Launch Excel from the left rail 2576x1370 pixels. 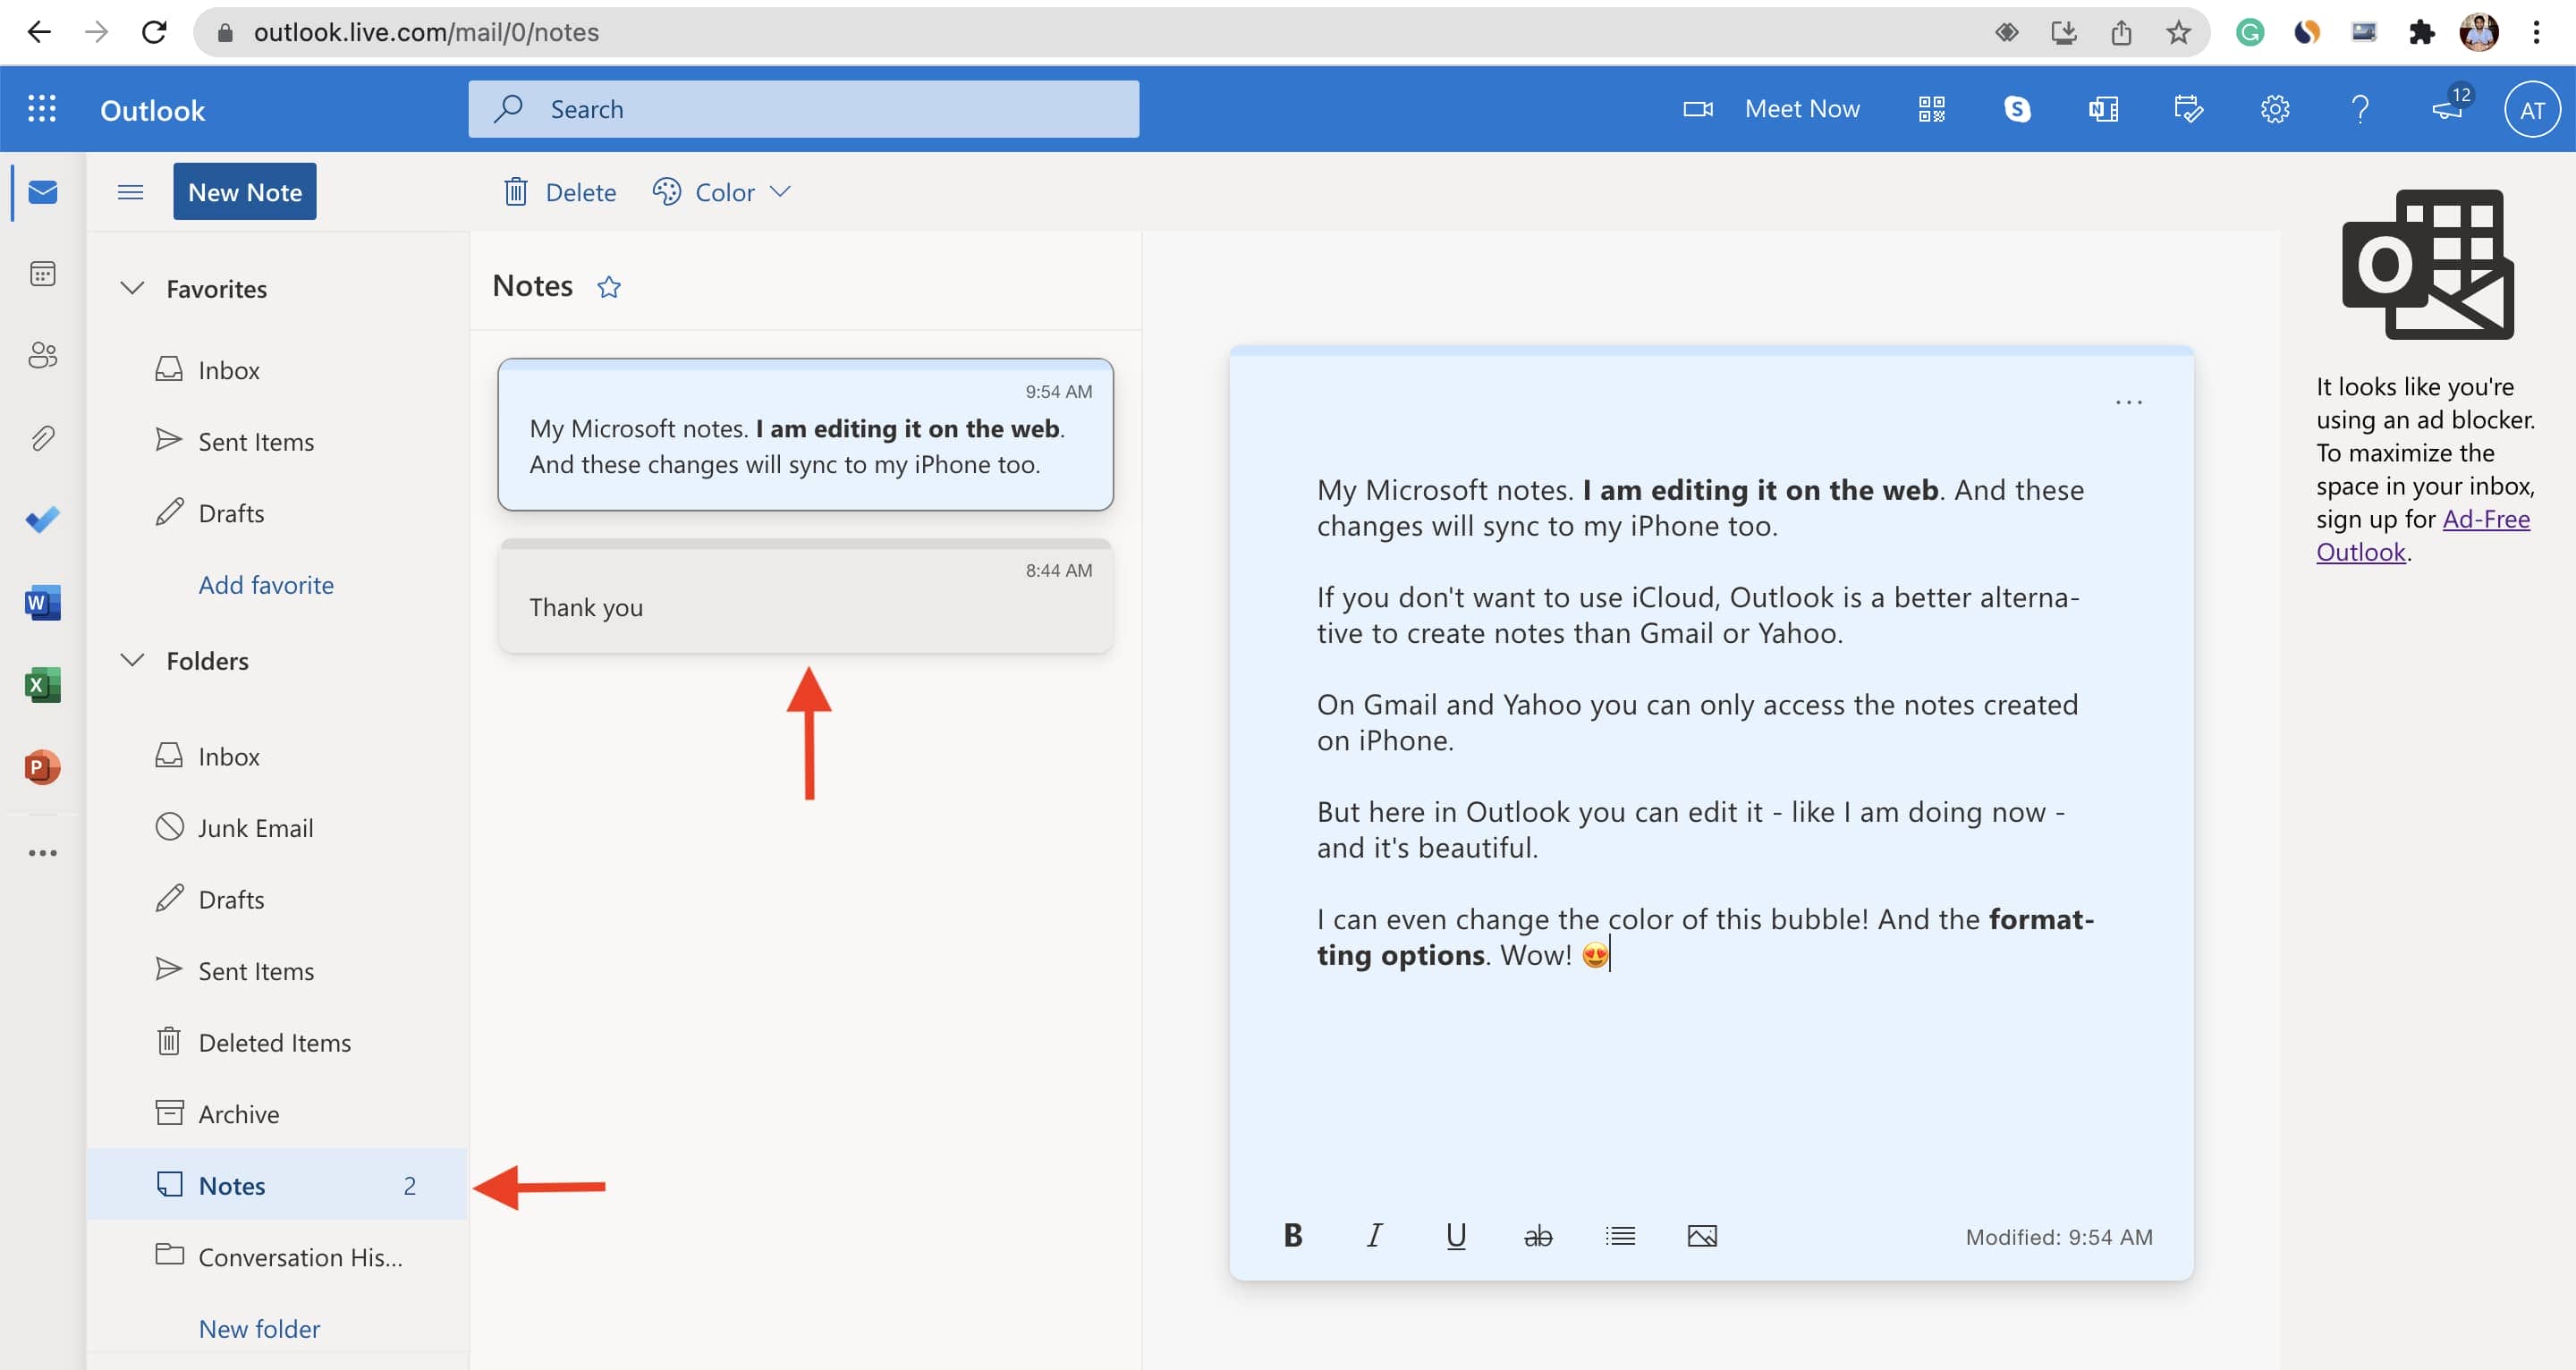(x=42, y=684)
